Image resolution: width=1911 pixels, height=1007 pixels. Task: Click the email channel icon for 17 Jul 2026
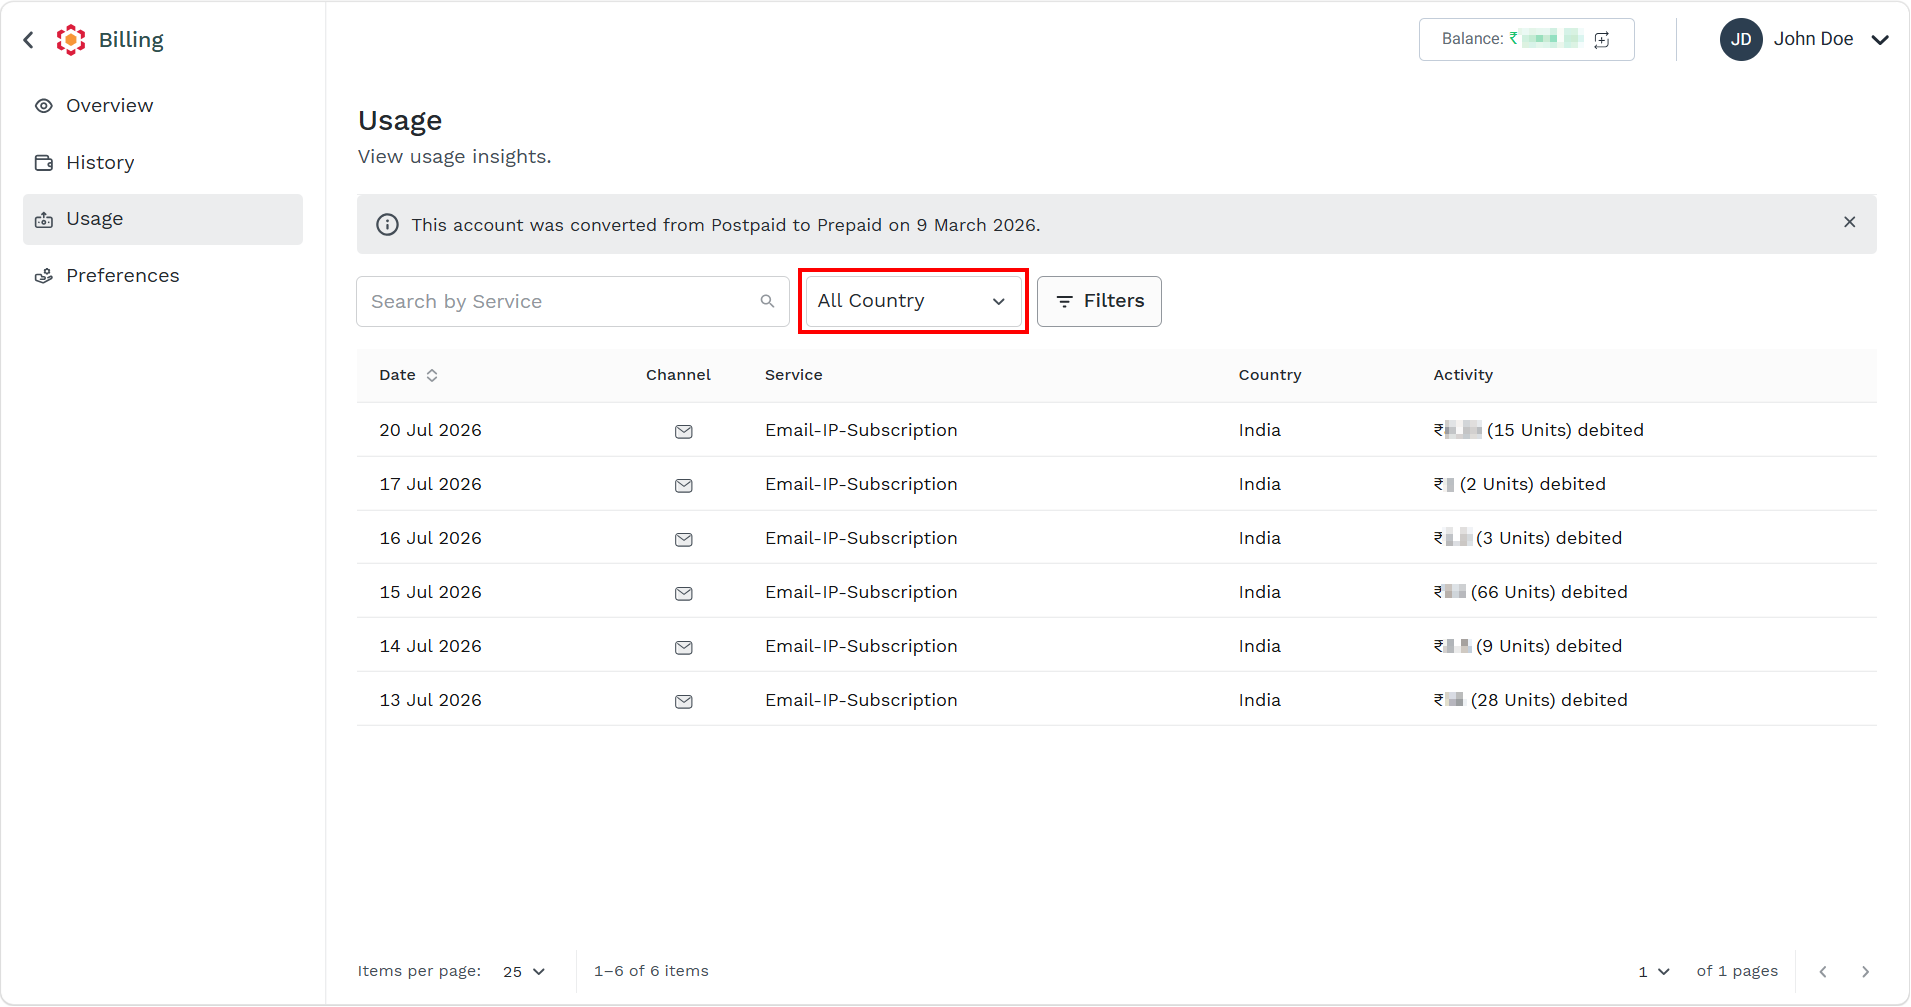(x=684, y=485)
